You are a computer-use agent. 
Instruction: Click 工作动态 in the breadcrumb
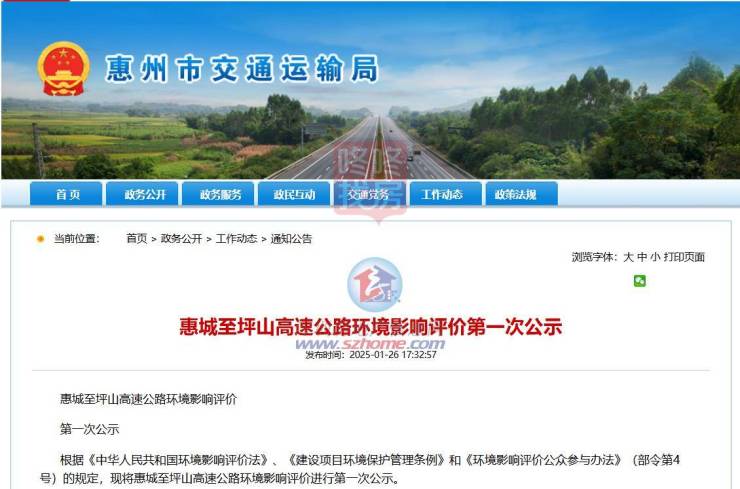(236, 238)
